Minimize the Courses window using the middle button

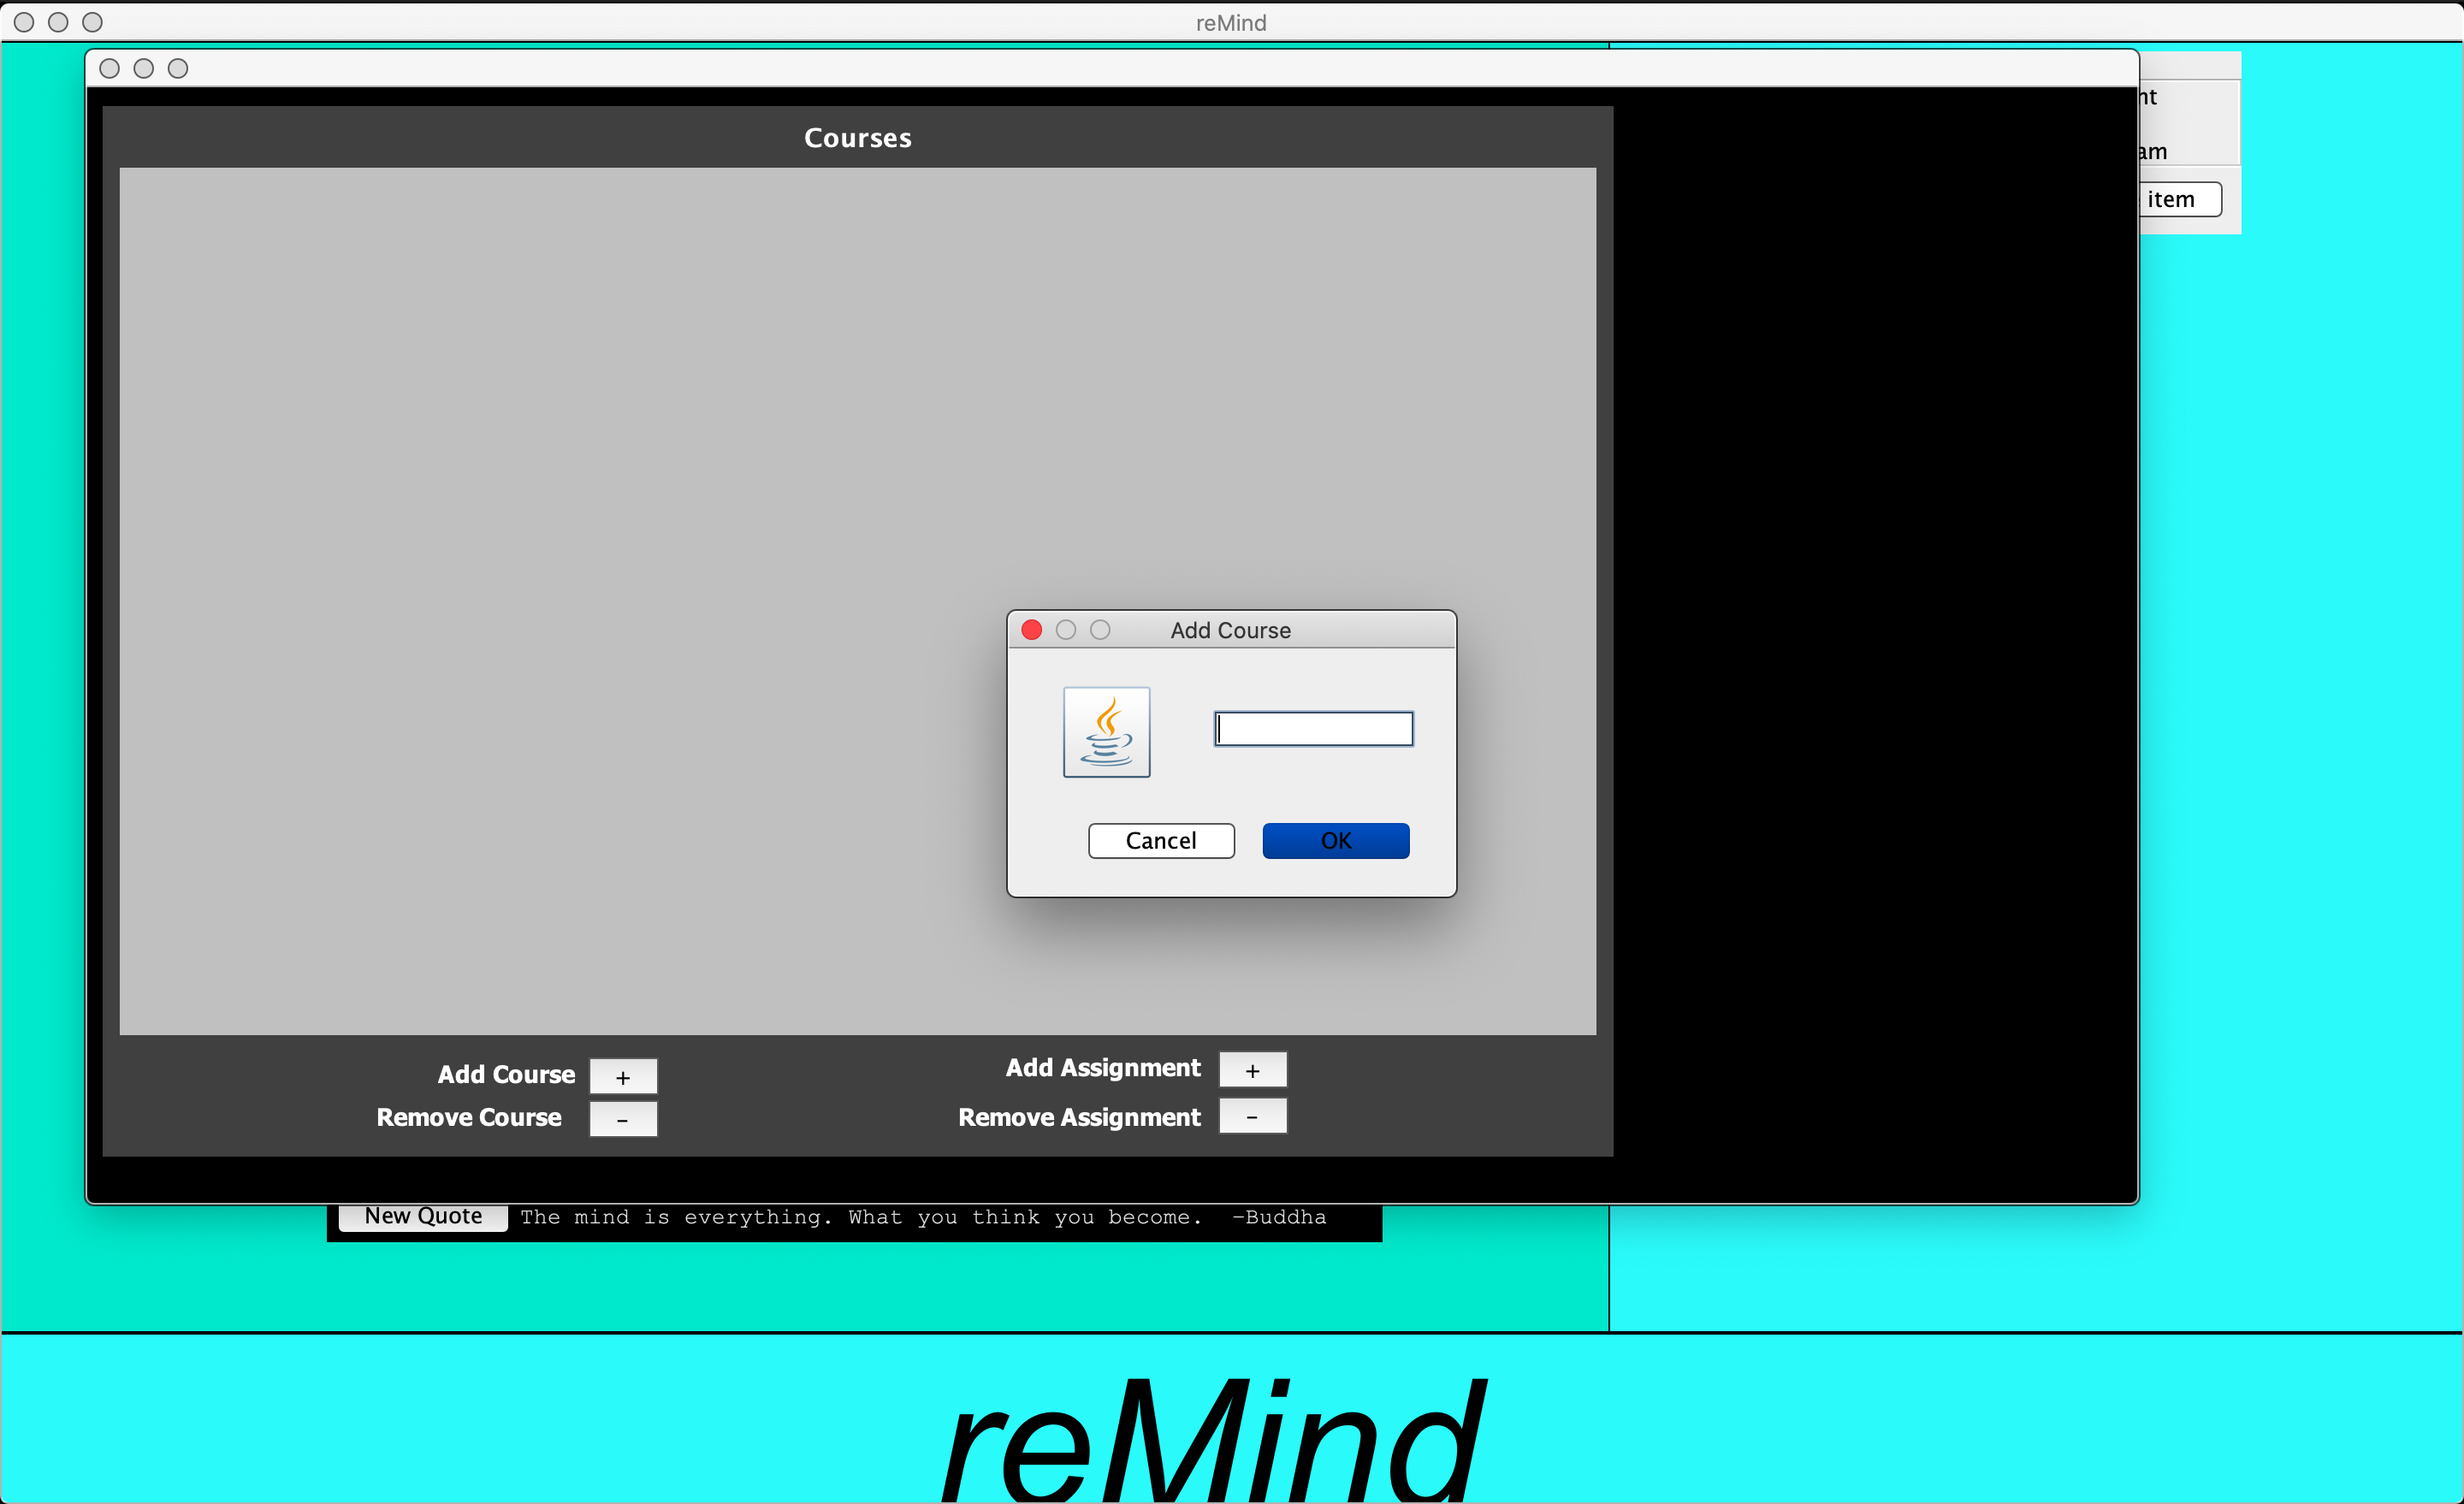(144, 68)
